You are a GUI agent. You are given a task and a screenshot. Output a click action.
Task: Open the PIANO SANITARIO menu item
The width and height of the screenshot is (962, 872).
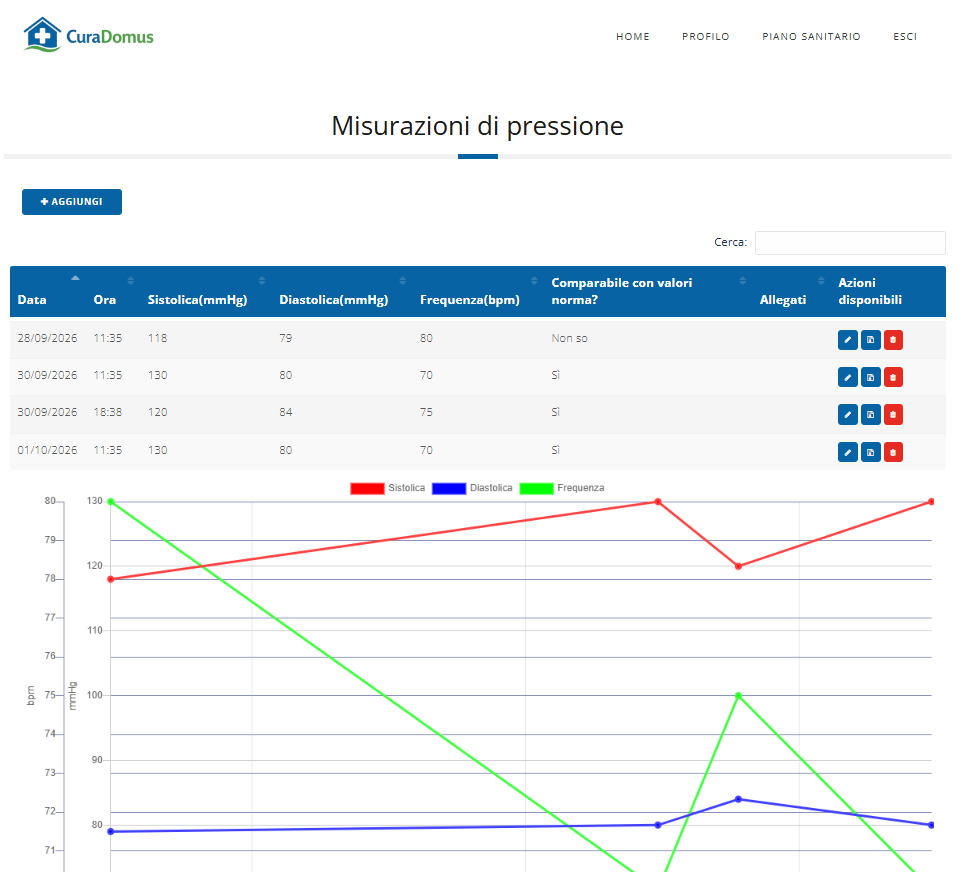[811, 37]
